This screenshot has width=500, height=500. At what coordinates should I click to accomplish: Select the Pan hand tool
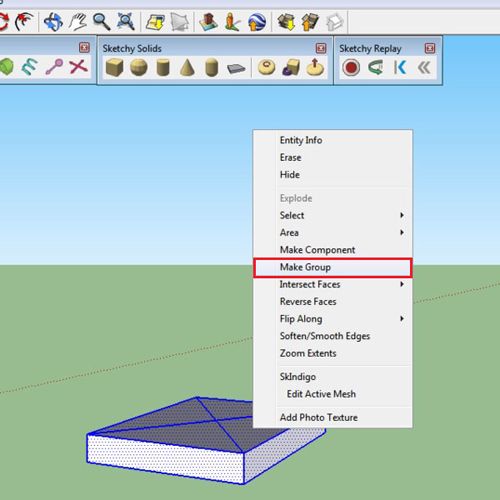pyautogui.click(x=78, y=22)
